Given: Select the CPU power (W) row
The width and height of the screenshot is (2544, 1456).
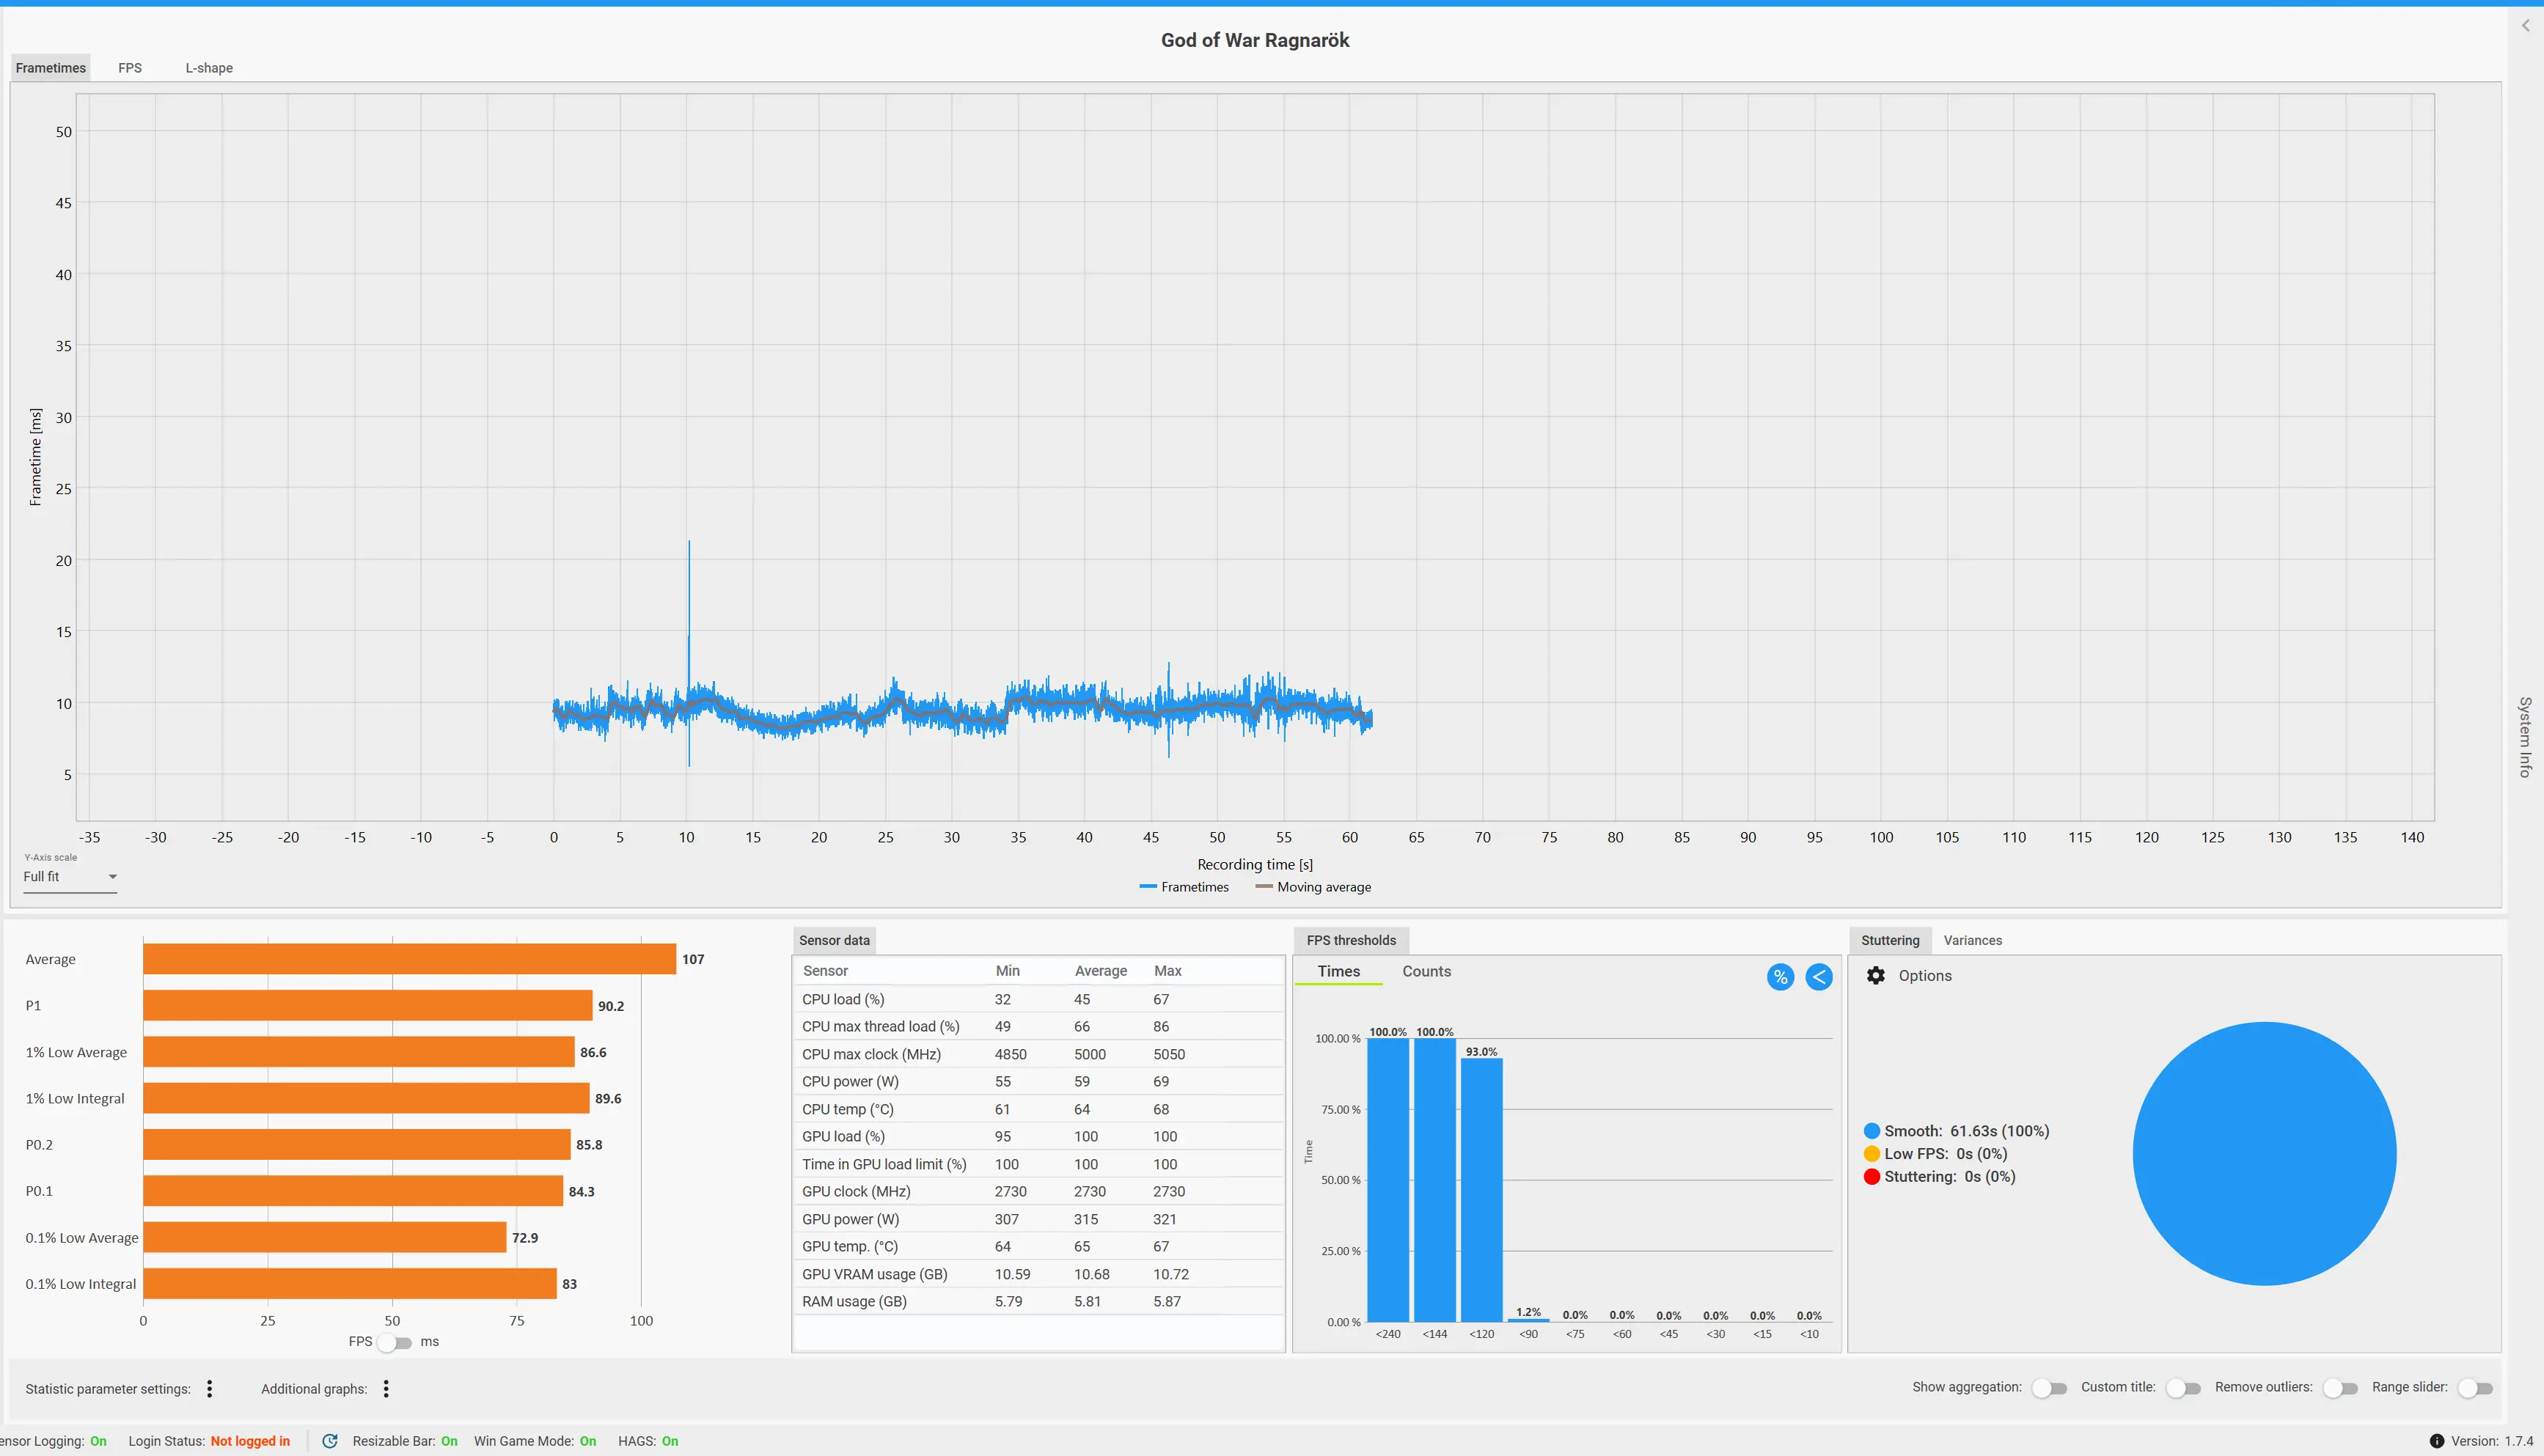Looking at the screenshot, I should click(x=1039, y=1081).
